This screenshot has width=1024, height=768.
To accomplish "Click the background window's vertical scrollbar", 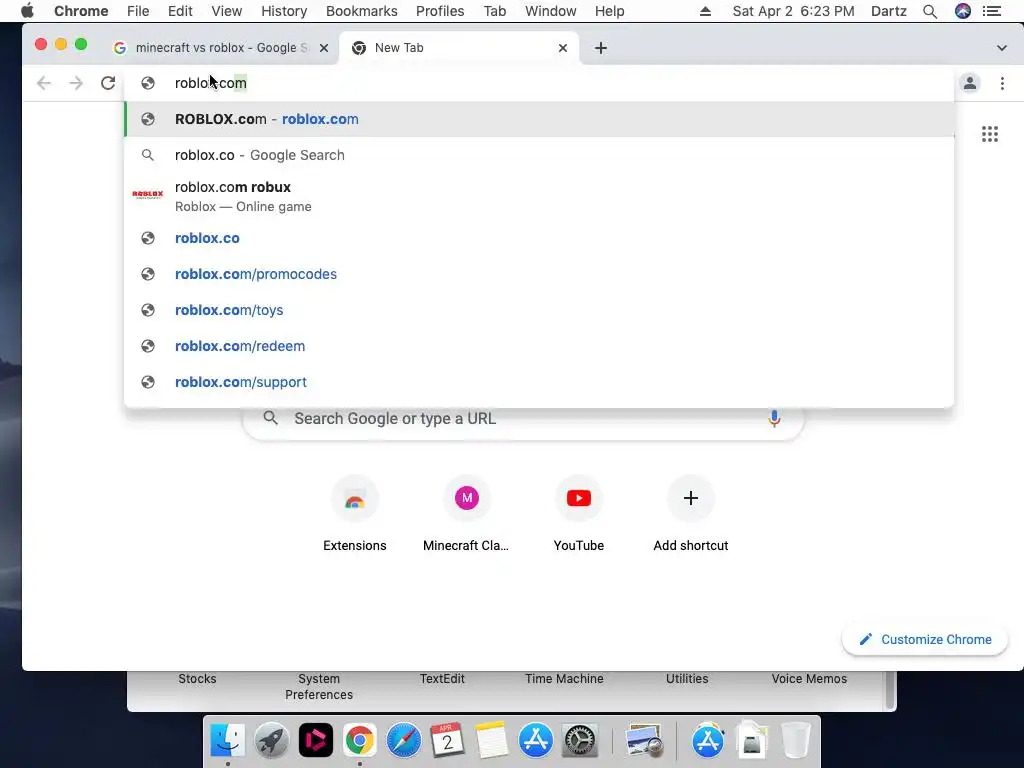I will (889, 690).
